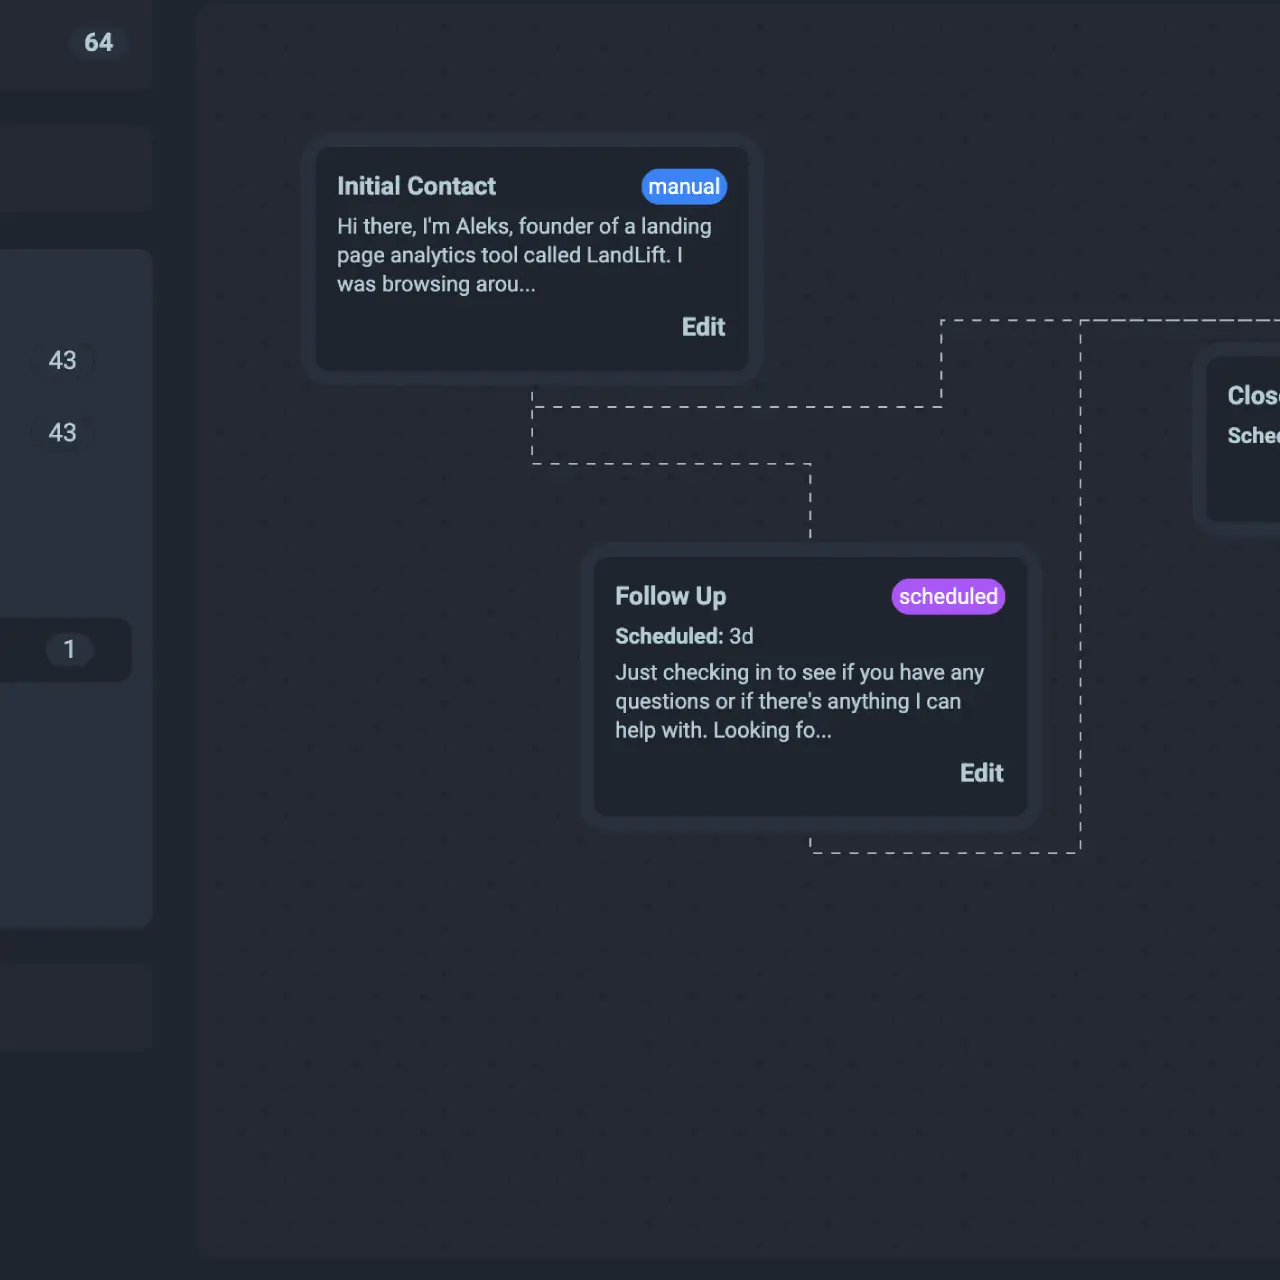This screenshot has height=1280, width=1280.
Task: Open the Follow Up message preview text
Action: point(799,701)
